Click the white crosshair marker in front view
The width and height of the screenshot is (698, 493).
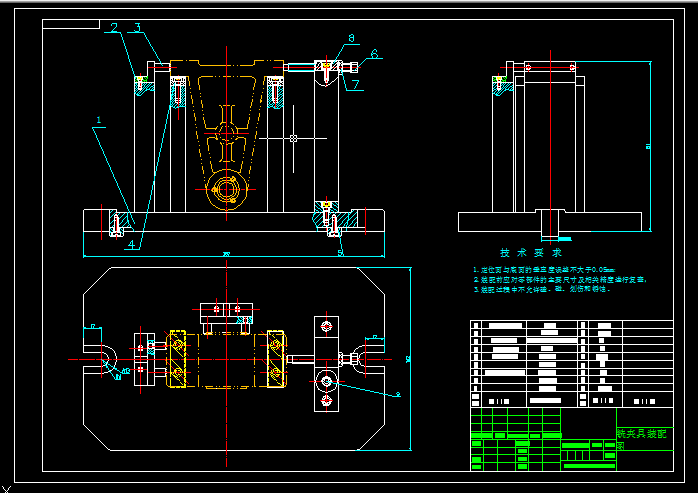[293, 139]
